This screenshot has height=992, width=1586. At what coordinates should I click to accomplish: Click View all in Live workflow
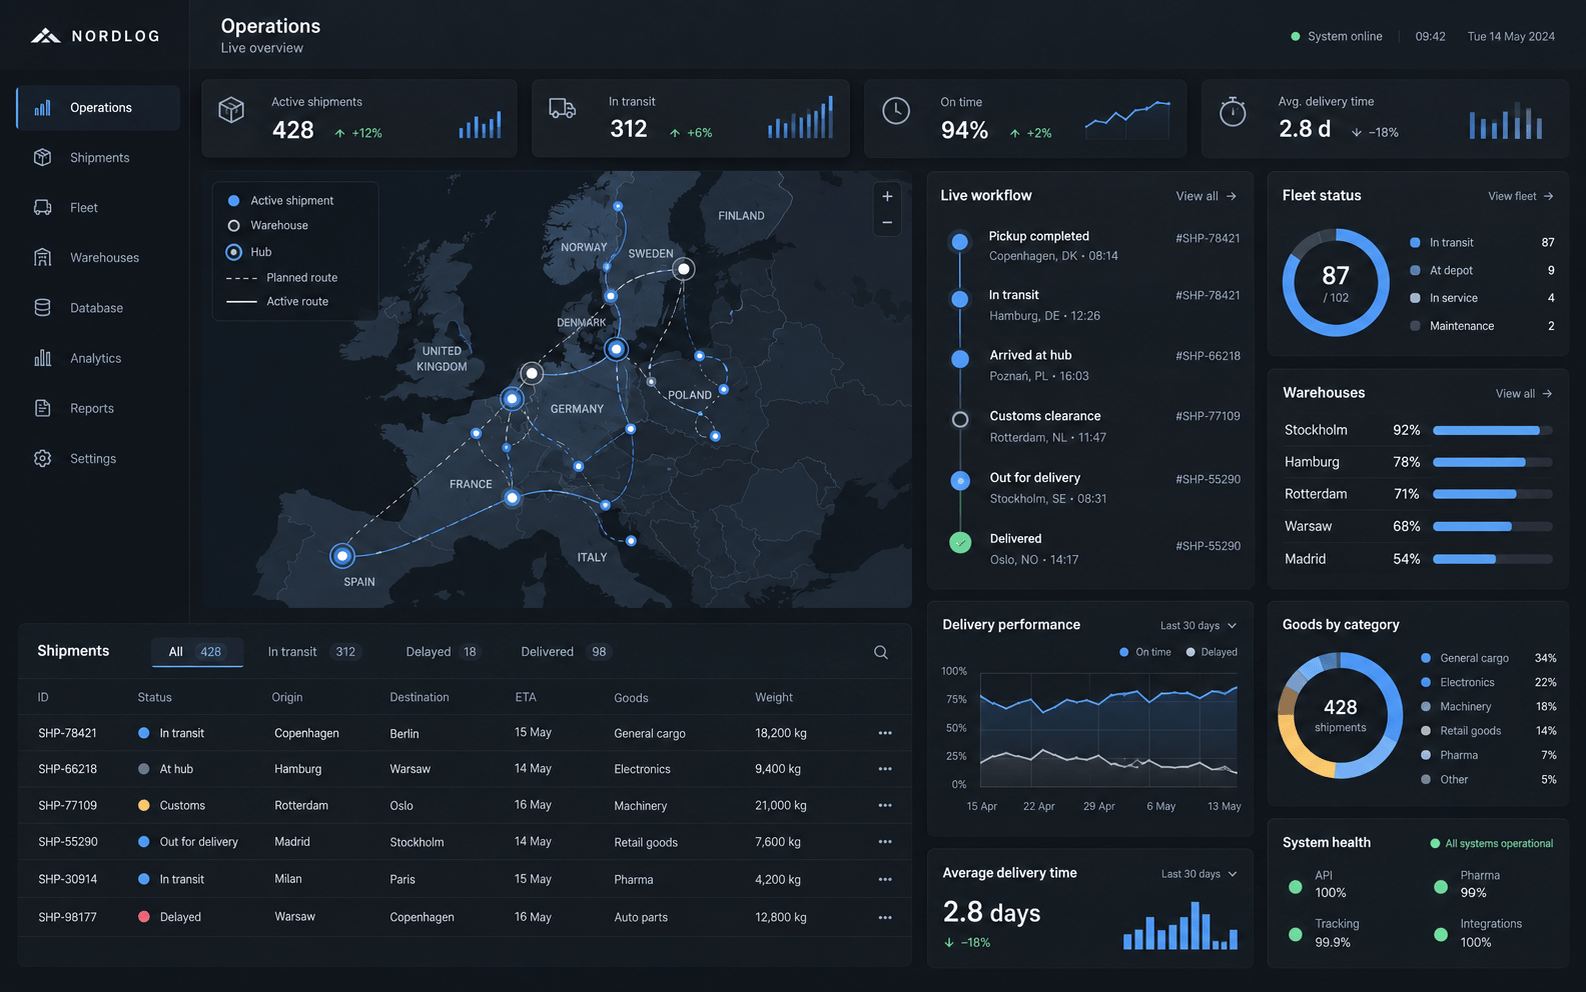(1206, 196)
